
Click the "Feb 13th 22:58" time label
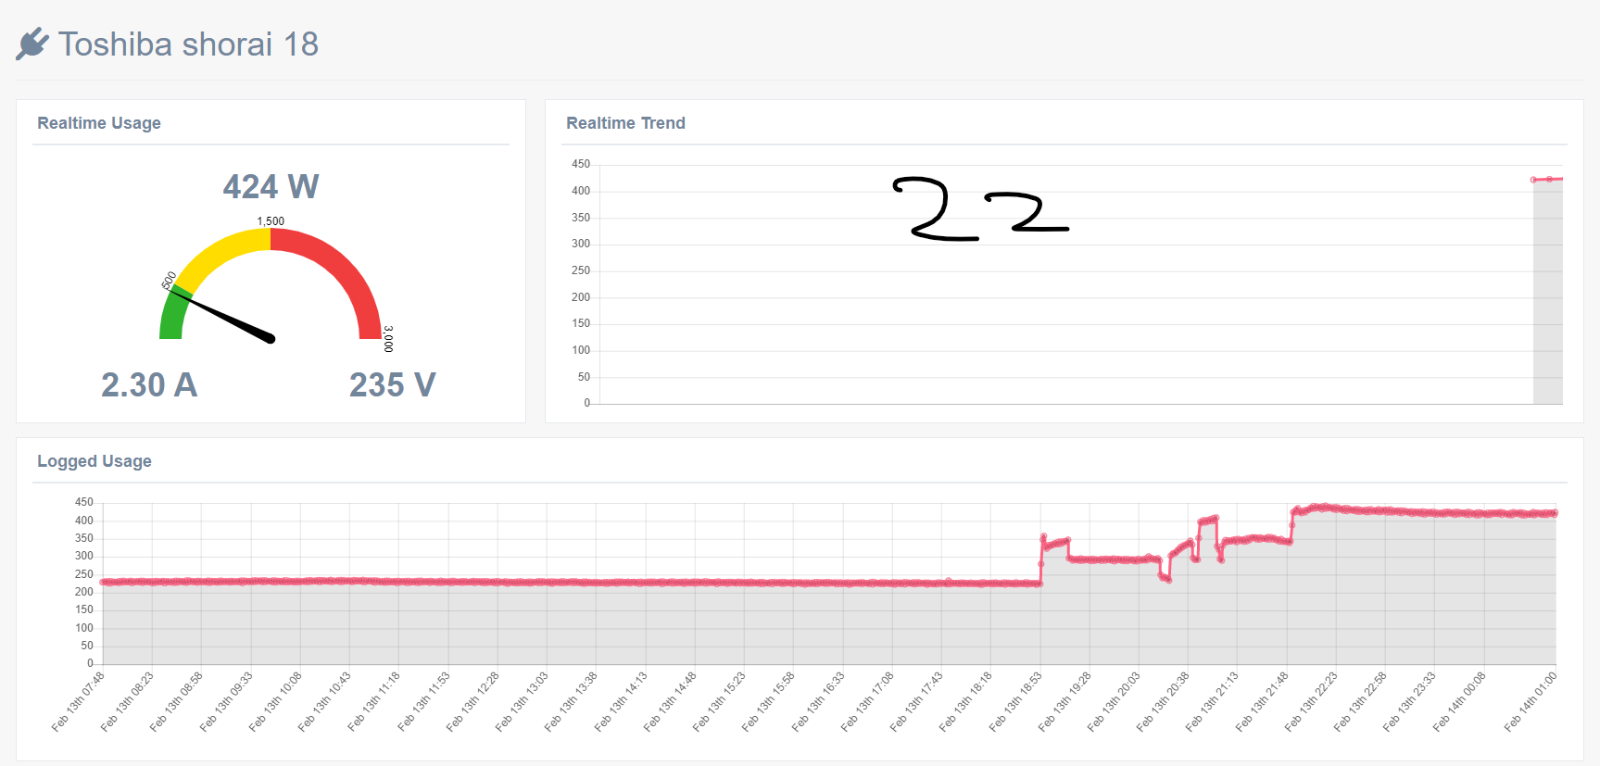tap(1360, 702)
